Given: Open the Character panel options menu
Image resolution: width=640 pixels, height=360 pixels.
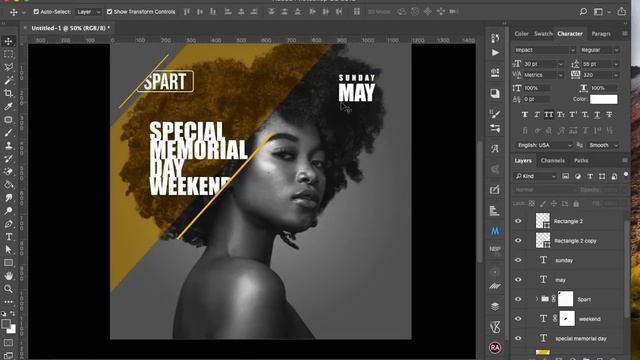Looking at the screenshot, I should [x=625, y=34].
